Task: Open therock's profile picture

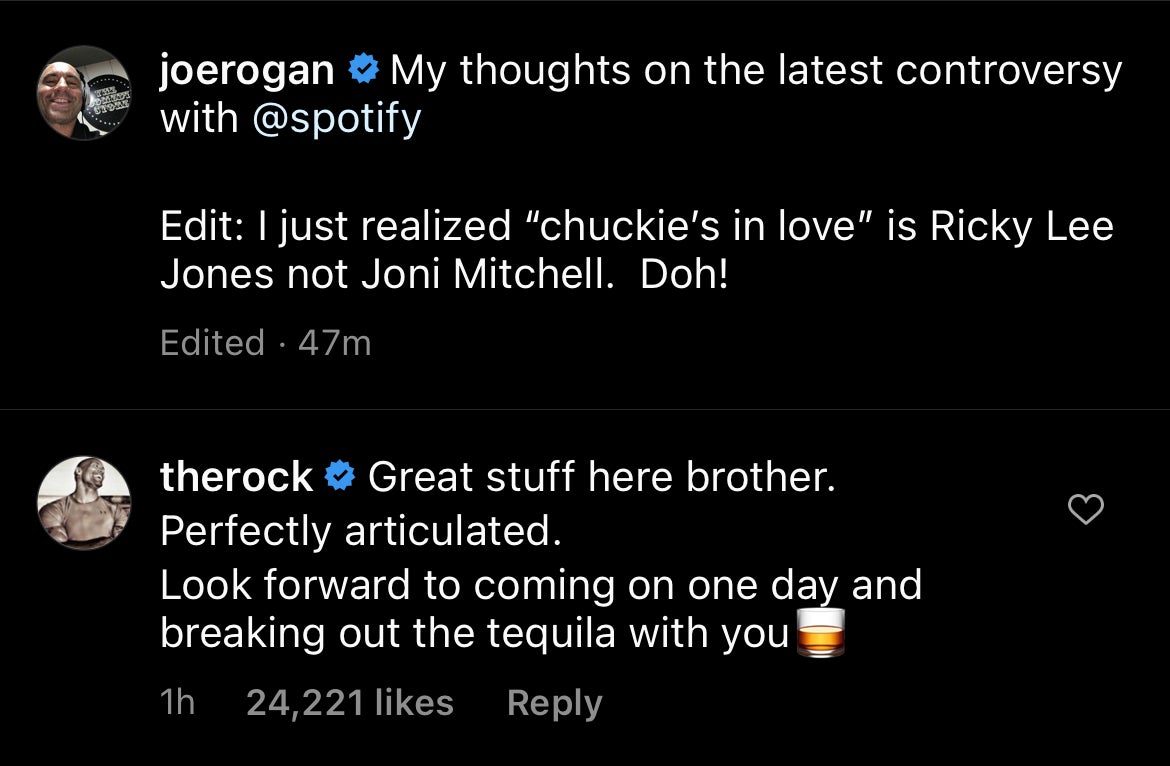Action: coord(84,504)
